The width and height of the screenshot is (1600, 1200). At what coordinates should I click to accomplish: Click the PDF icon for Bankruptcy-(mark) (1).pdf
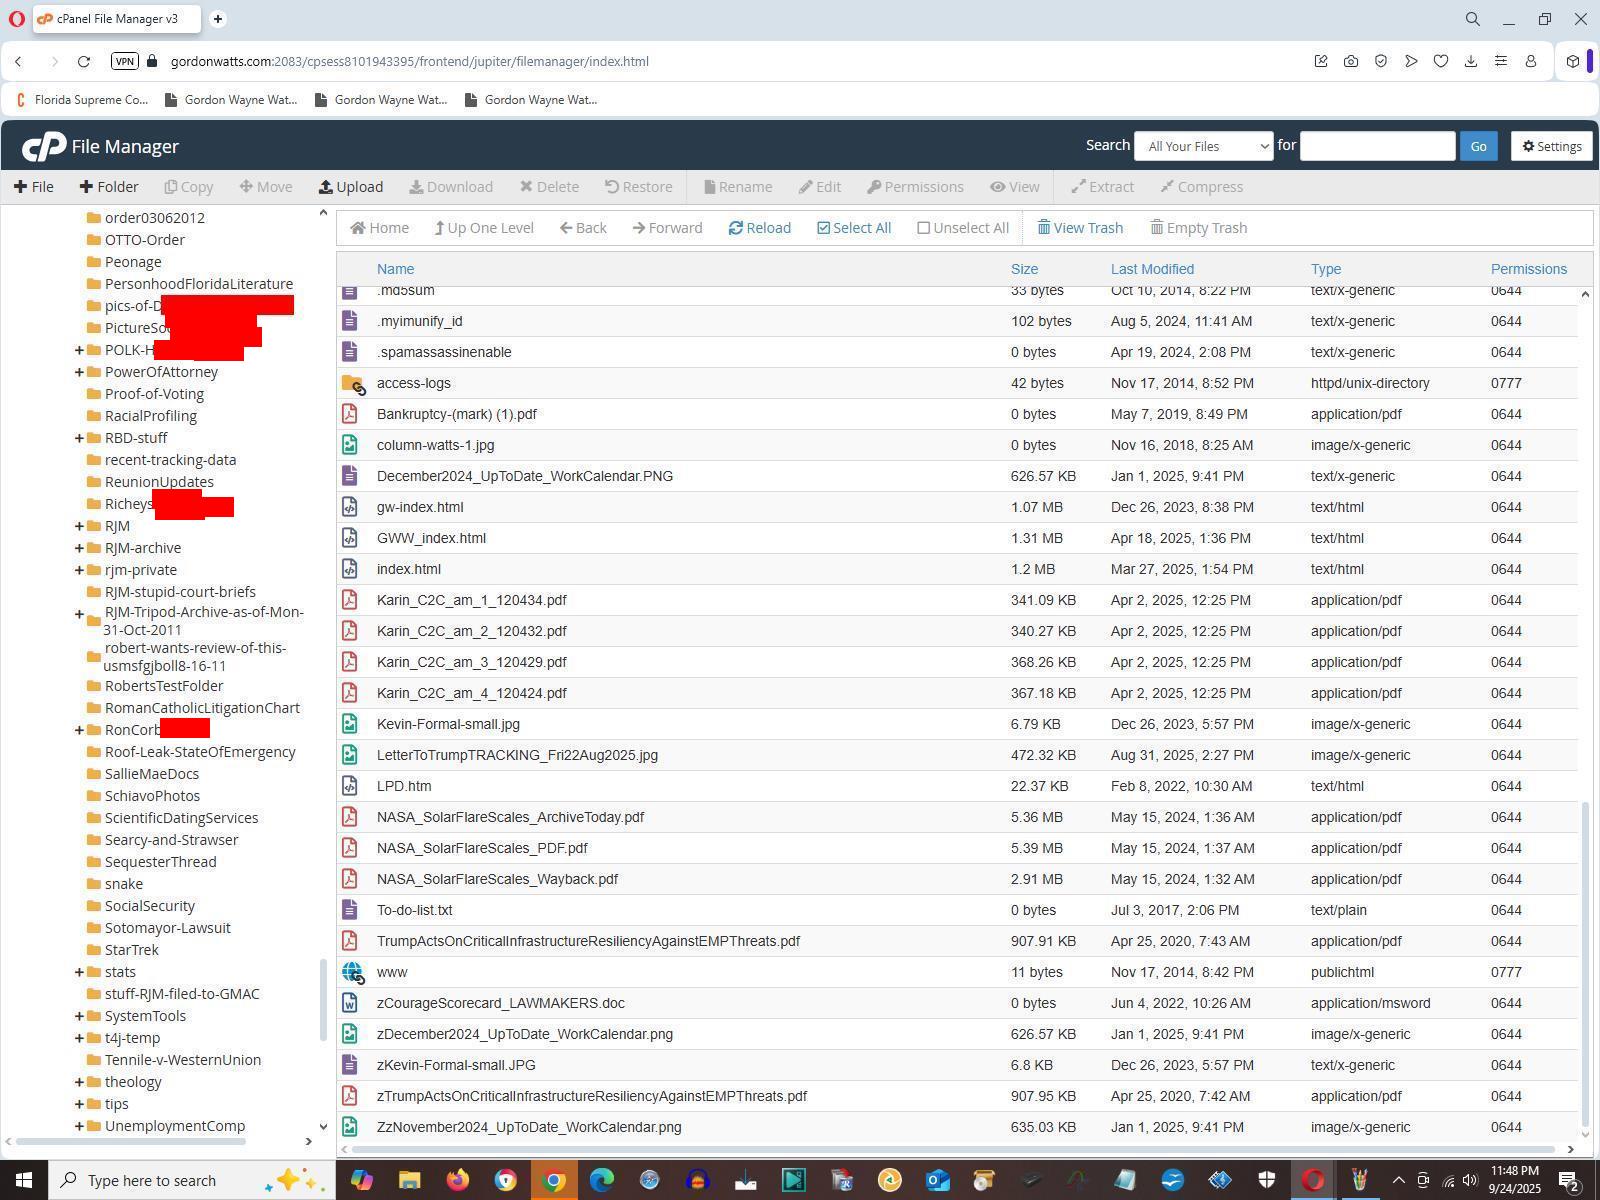[x=350, y=414]
